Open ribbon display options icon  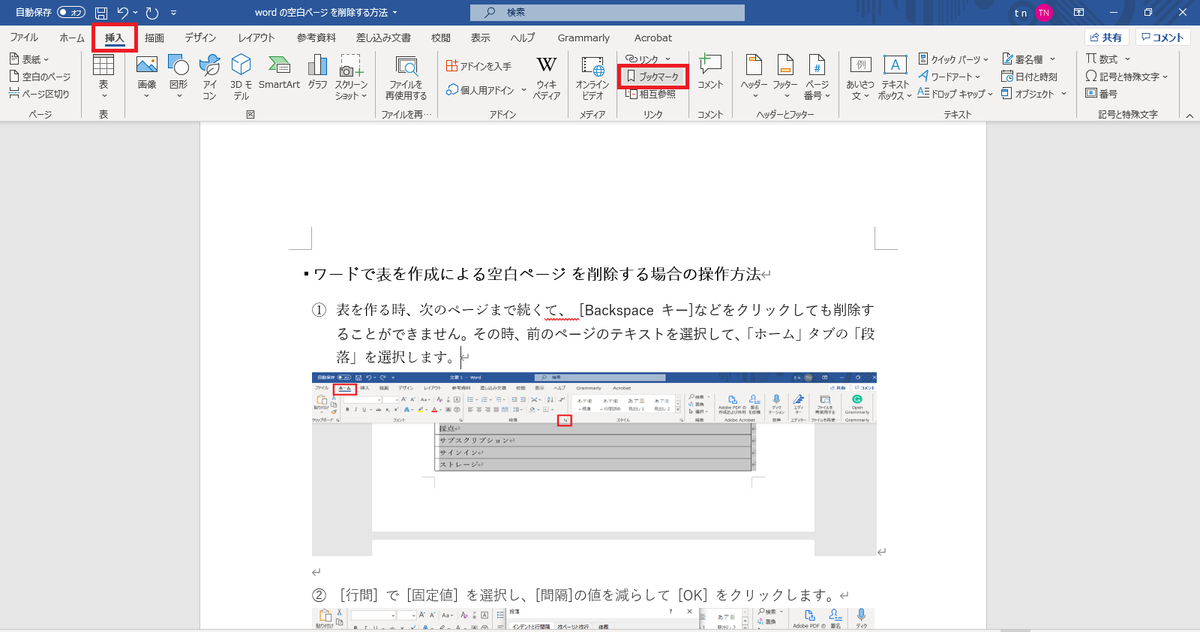click(1078, 13)
